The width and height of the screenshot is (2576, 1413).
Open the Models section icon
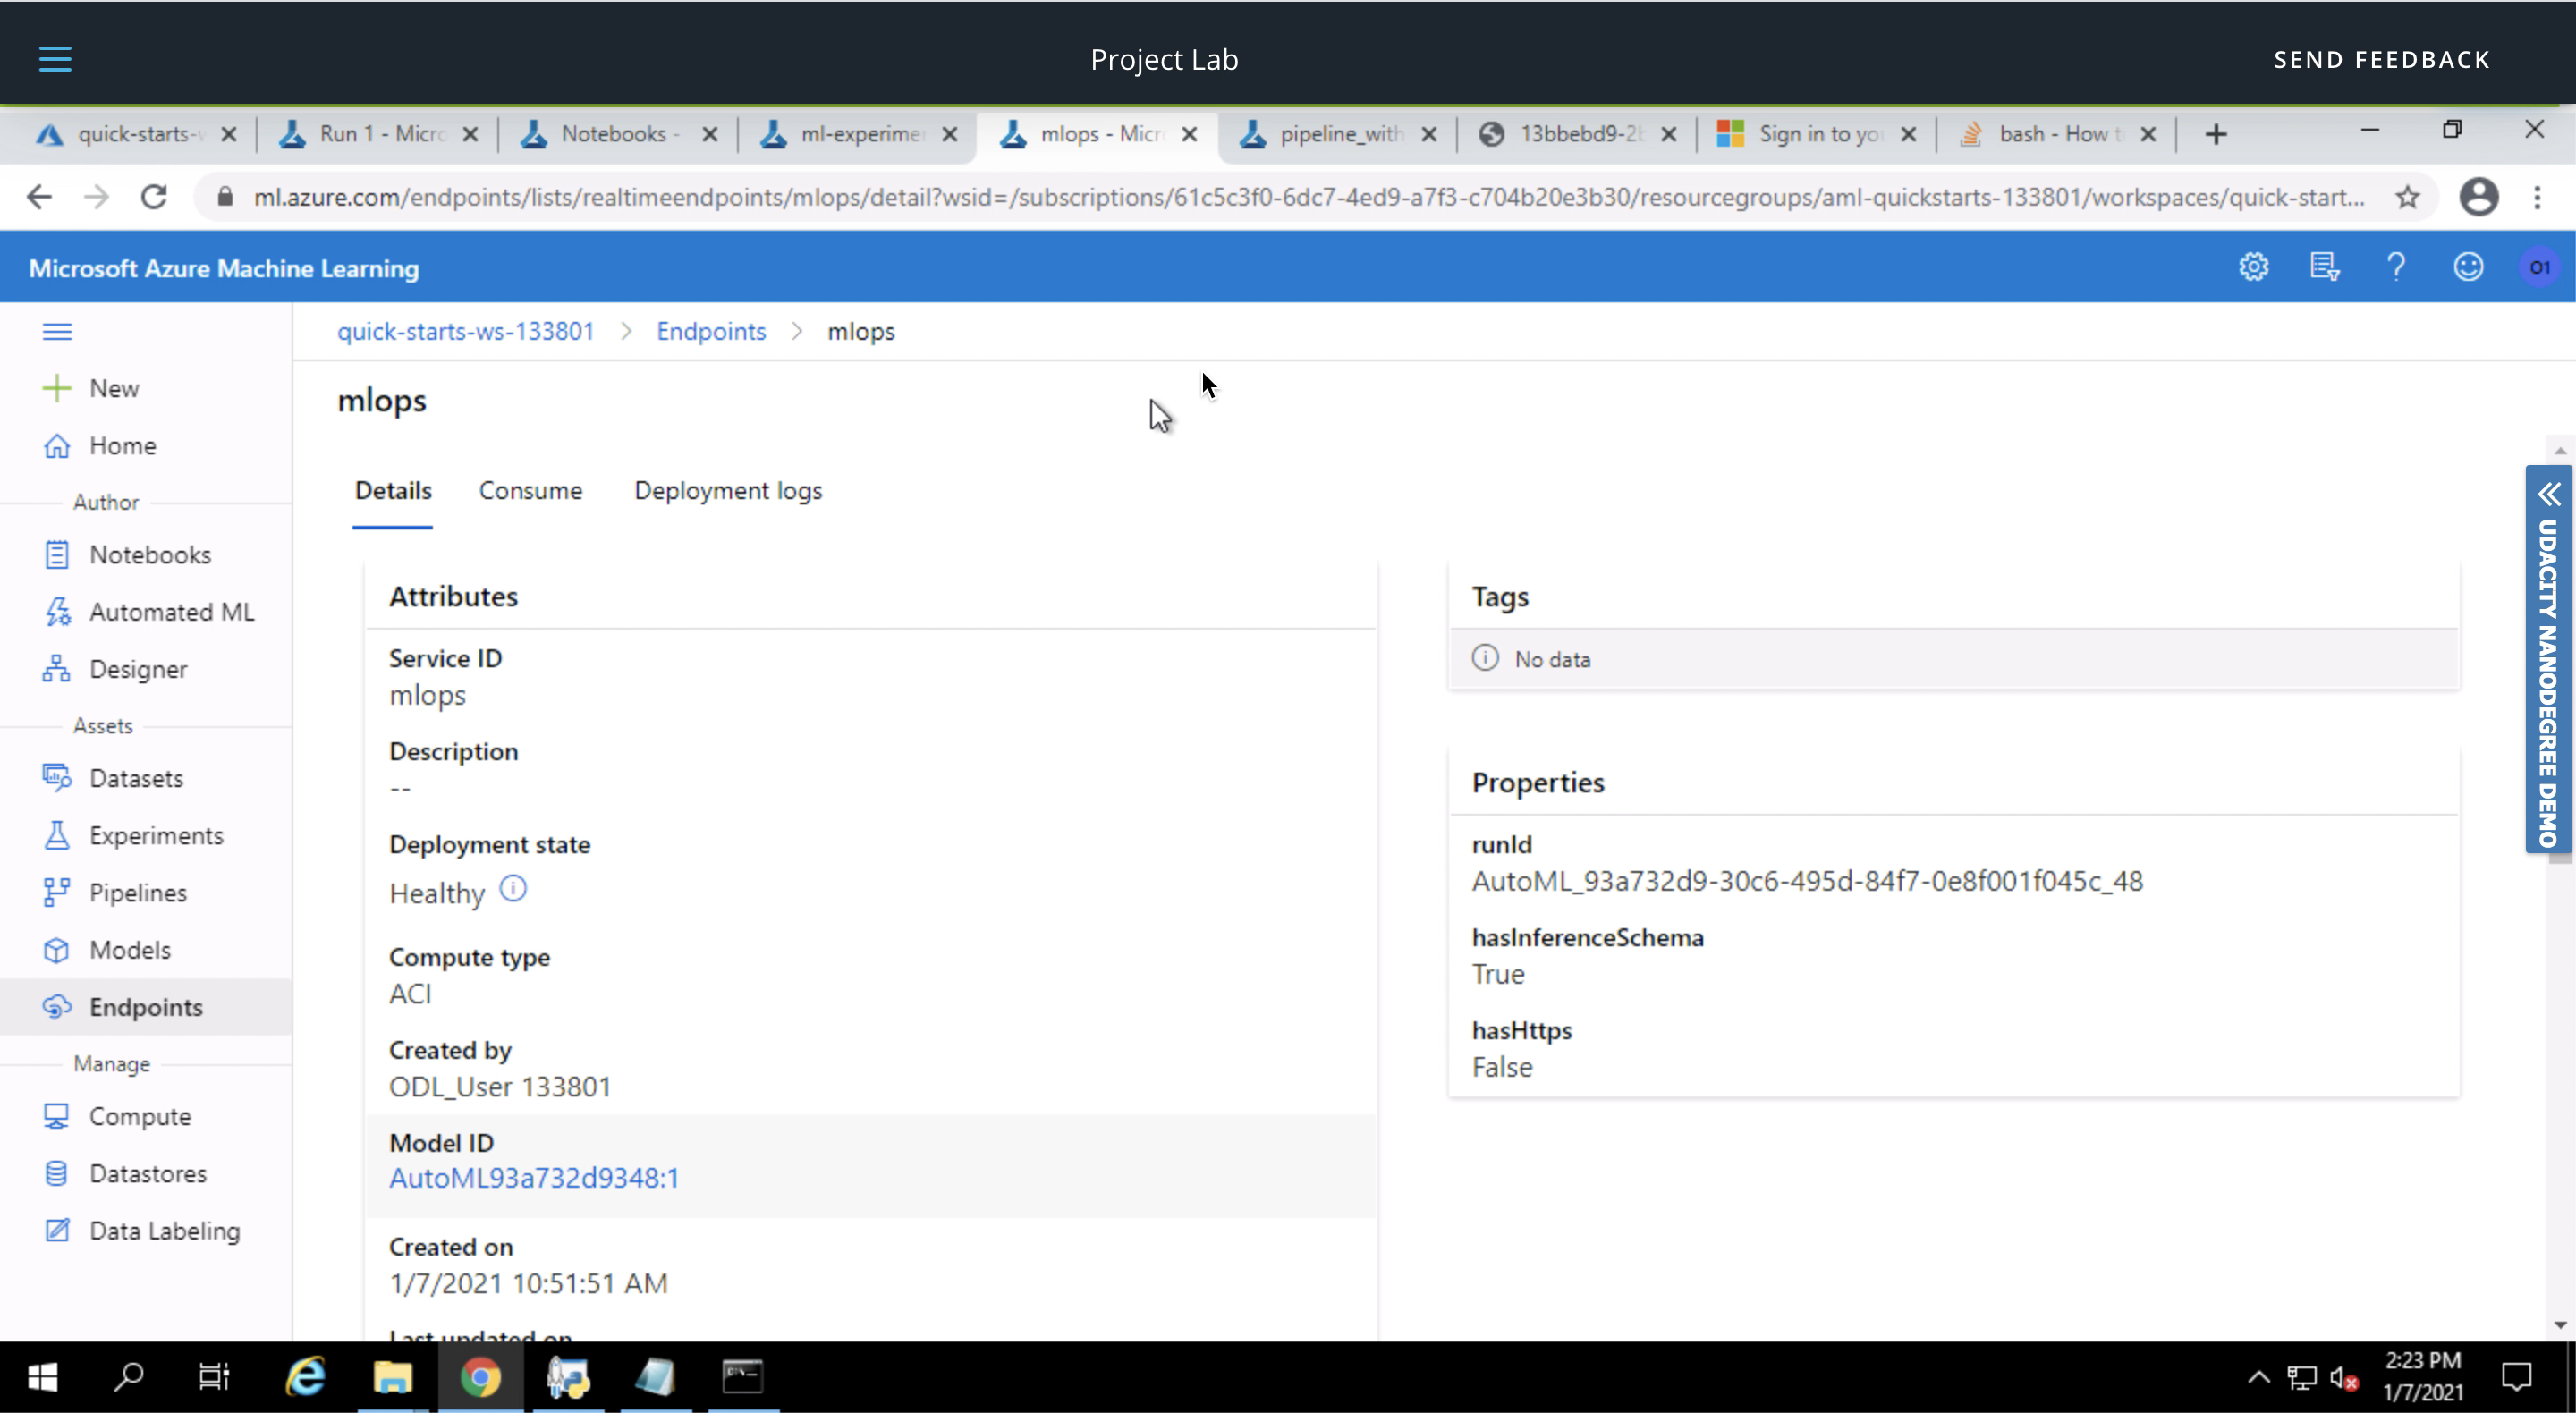click(57, 950)
